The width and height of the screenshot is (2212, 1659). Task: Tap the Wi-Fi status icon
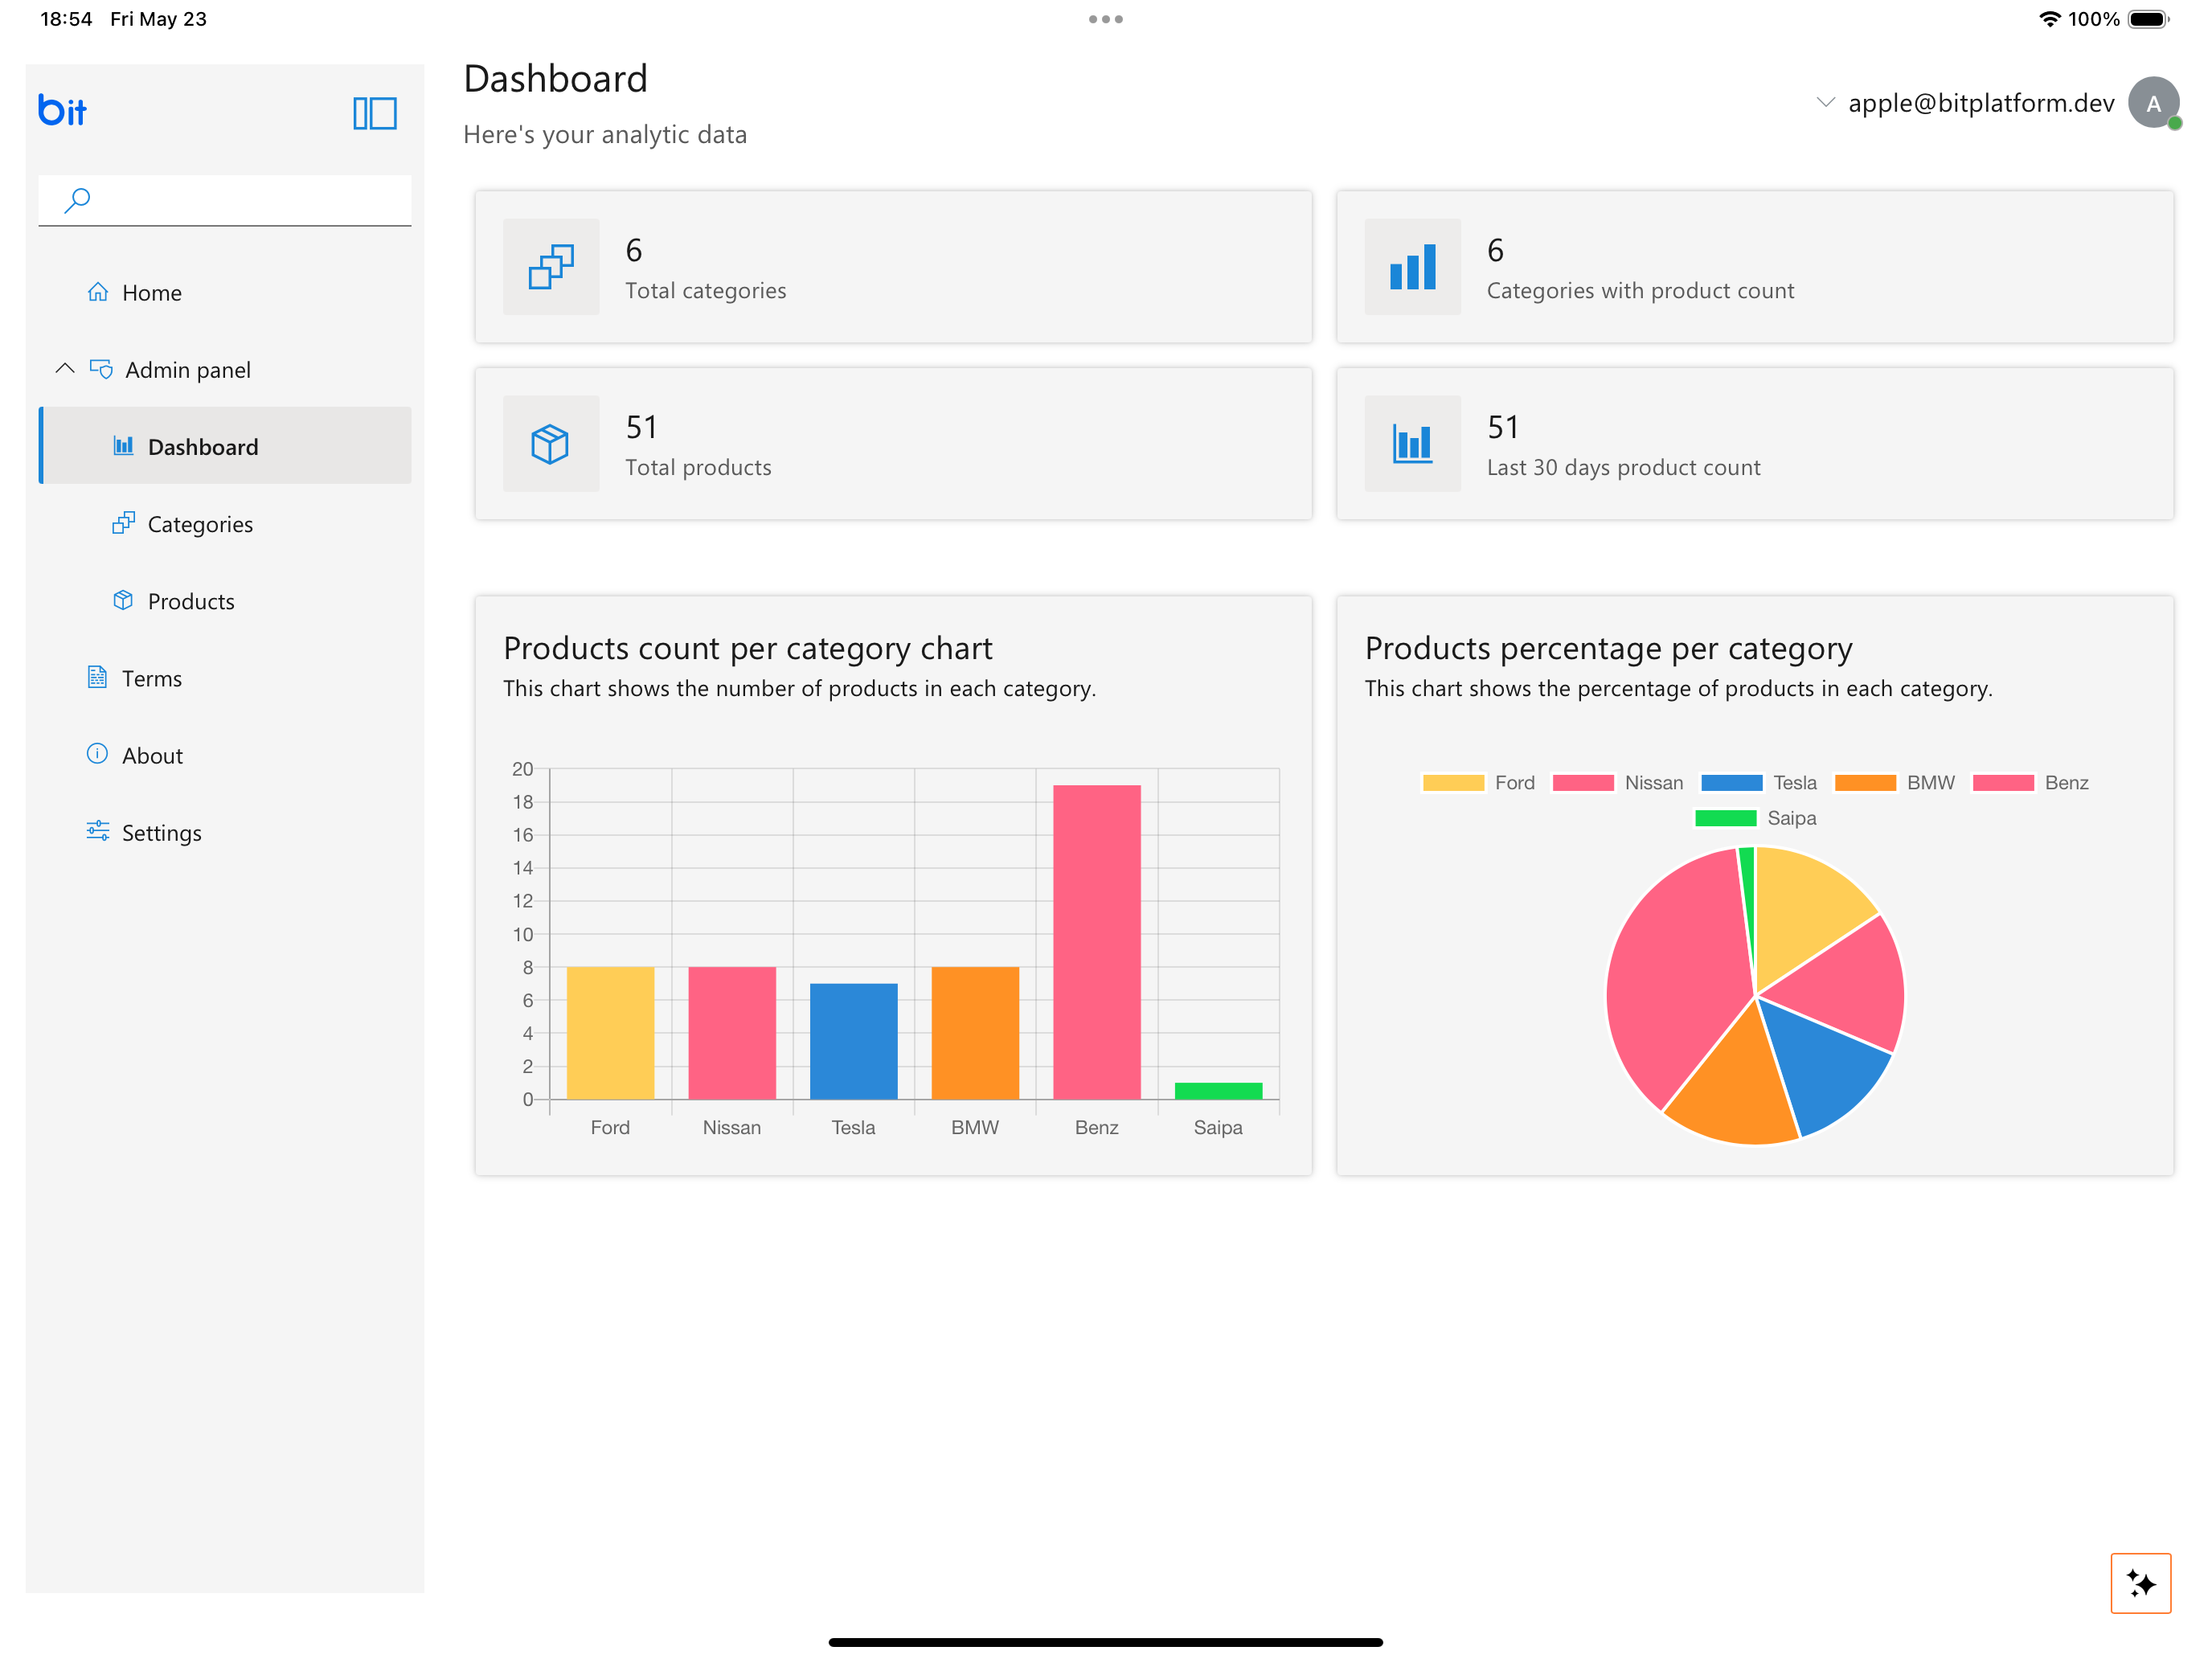[x=2049, y=19]
